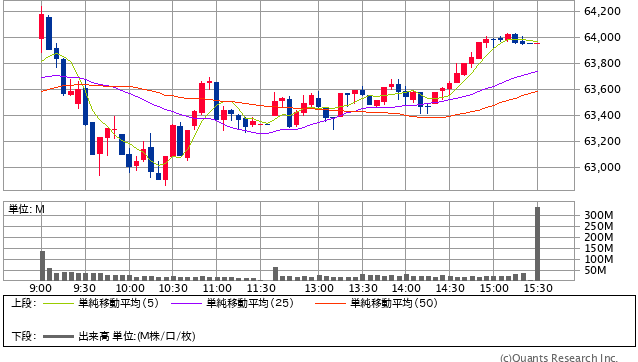Click the opening volume bar at 9:00

click(x=42, y=266)
